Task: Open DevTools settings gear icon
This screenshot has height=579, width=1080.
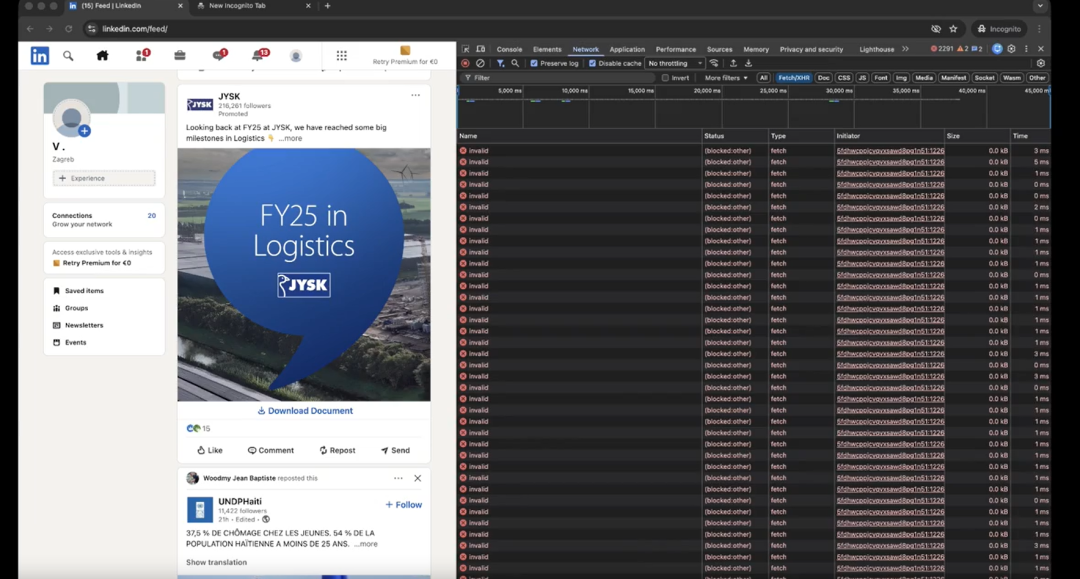Action: tap(1011, 49)
